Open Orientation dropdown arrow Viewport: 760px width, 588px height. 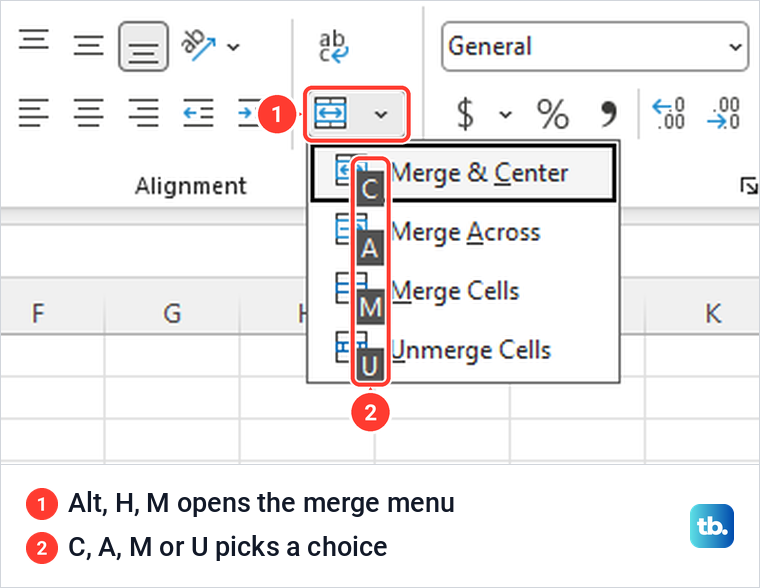(x=234, y=47)
